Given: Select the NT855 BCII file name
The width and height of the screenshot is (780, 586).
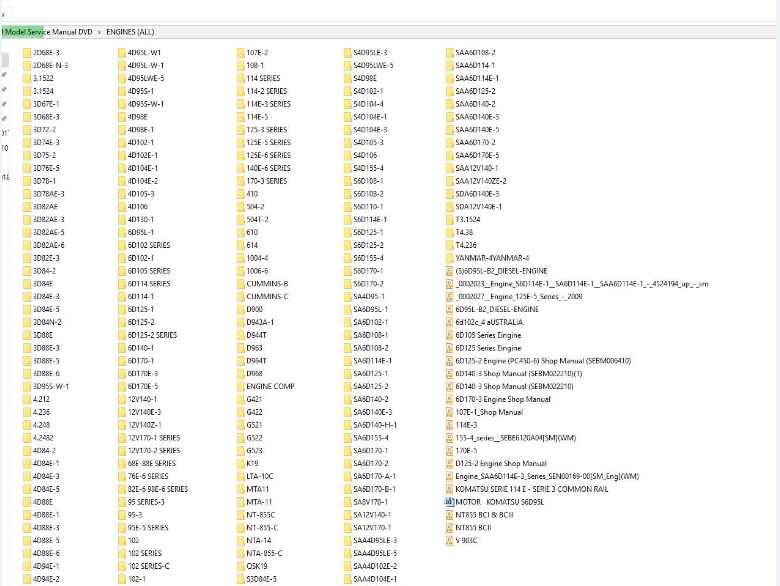Looking at the screenshot, I should click(474, 528).
